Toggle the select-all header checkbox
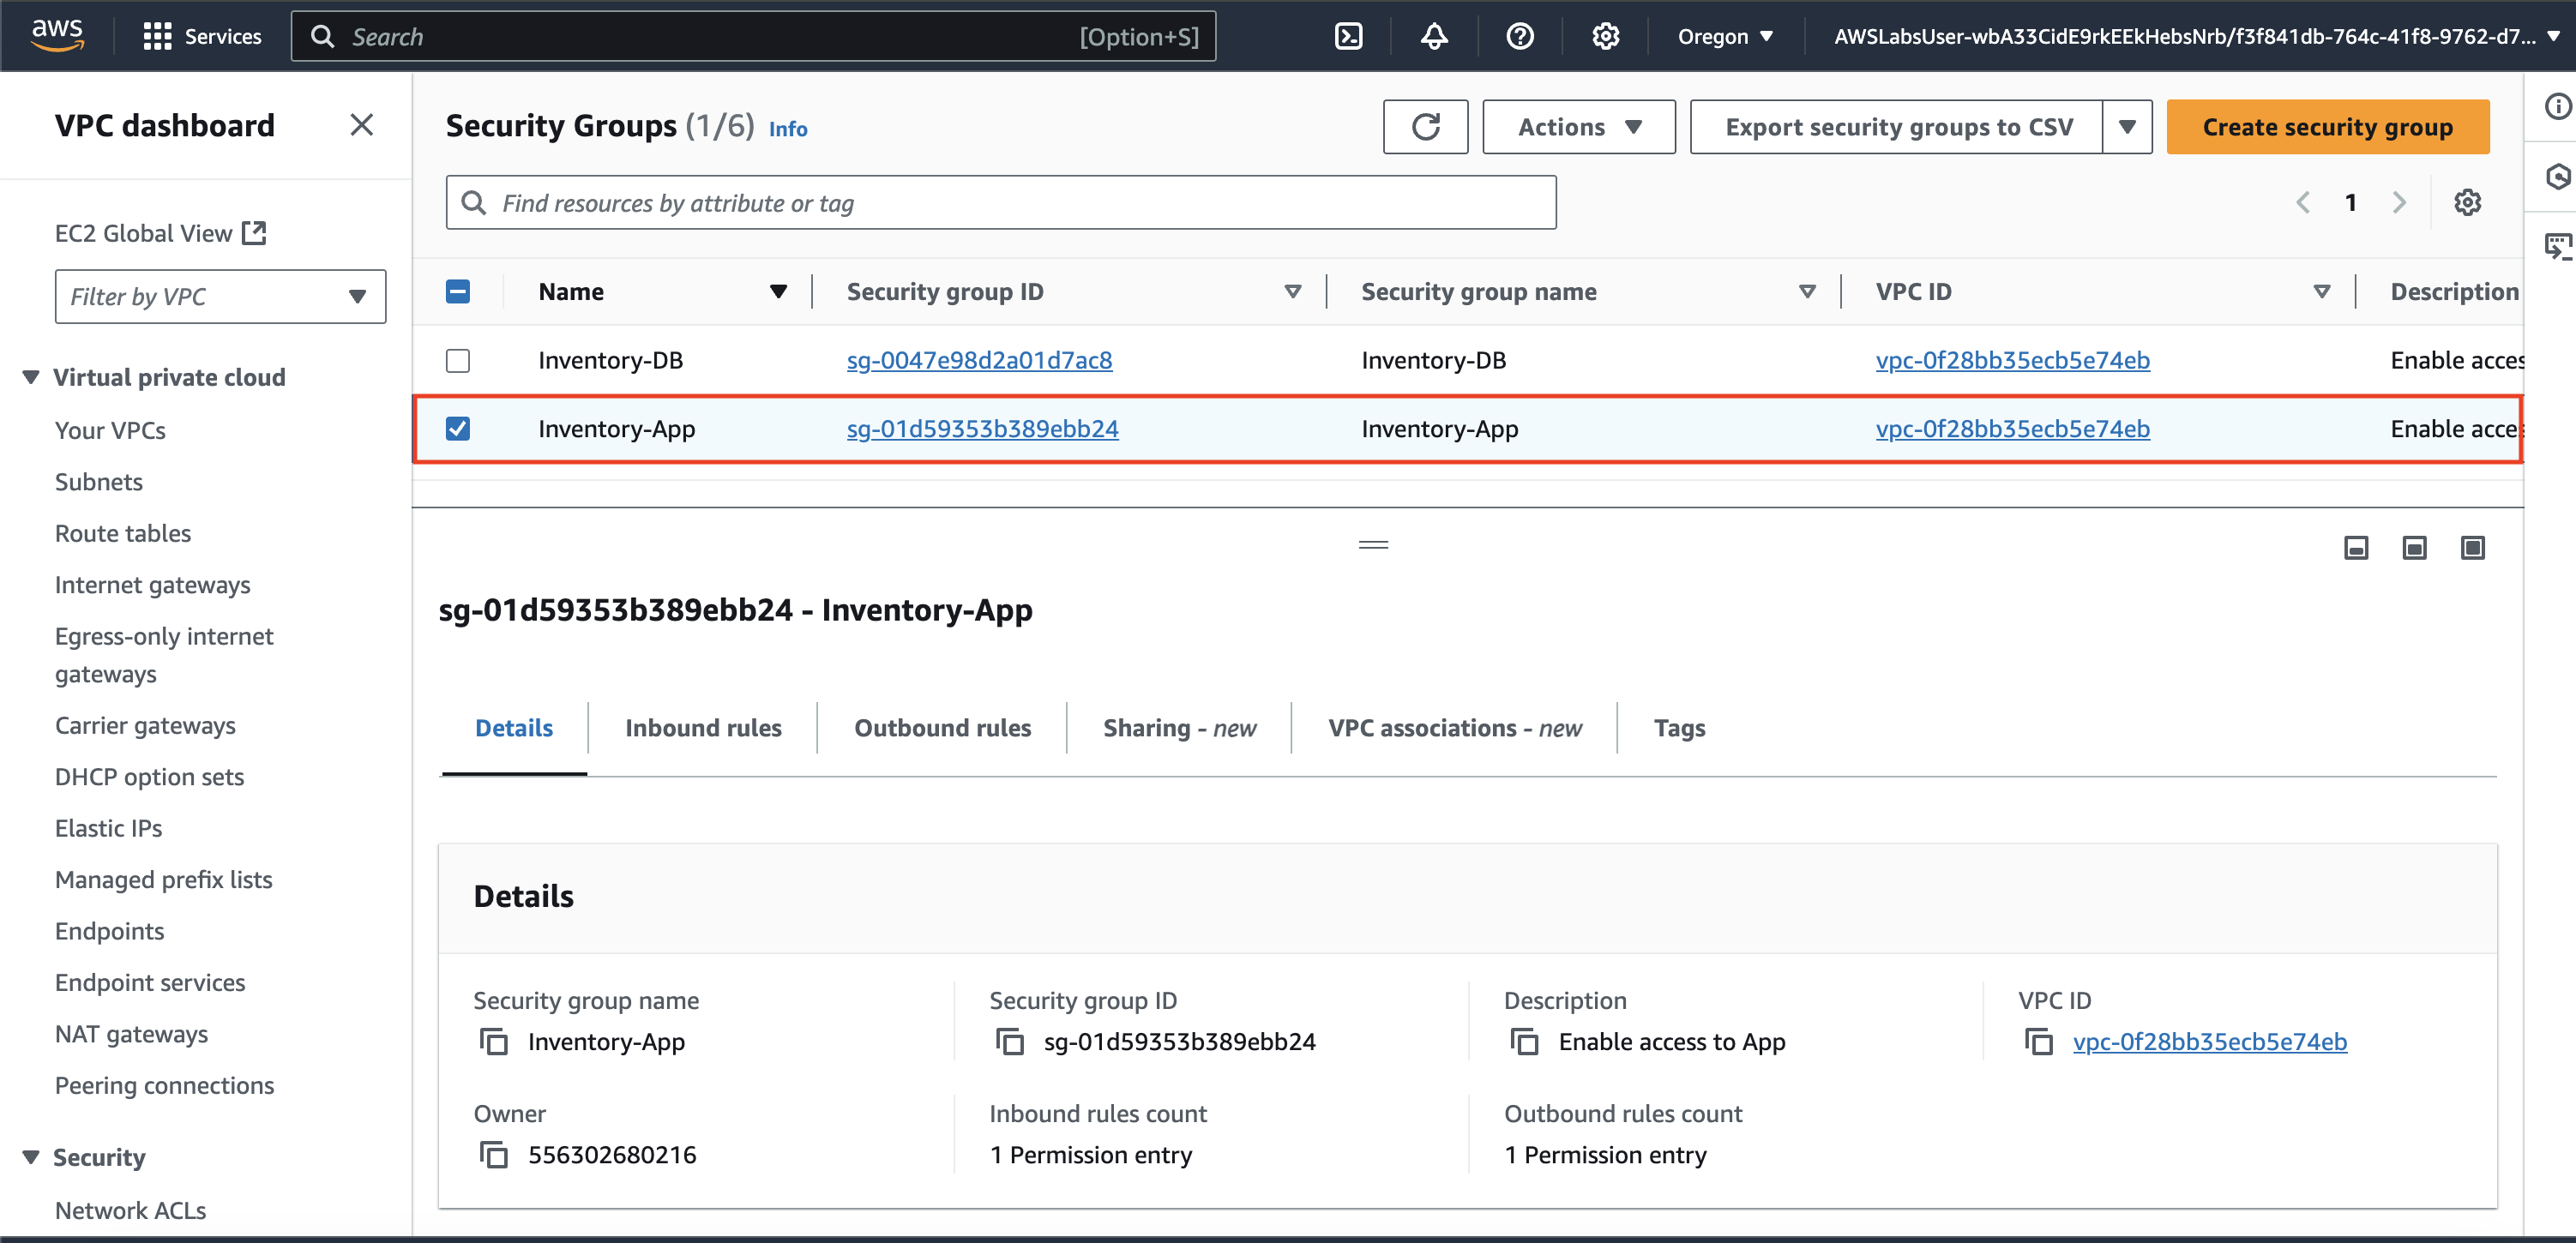 (458, 292)
